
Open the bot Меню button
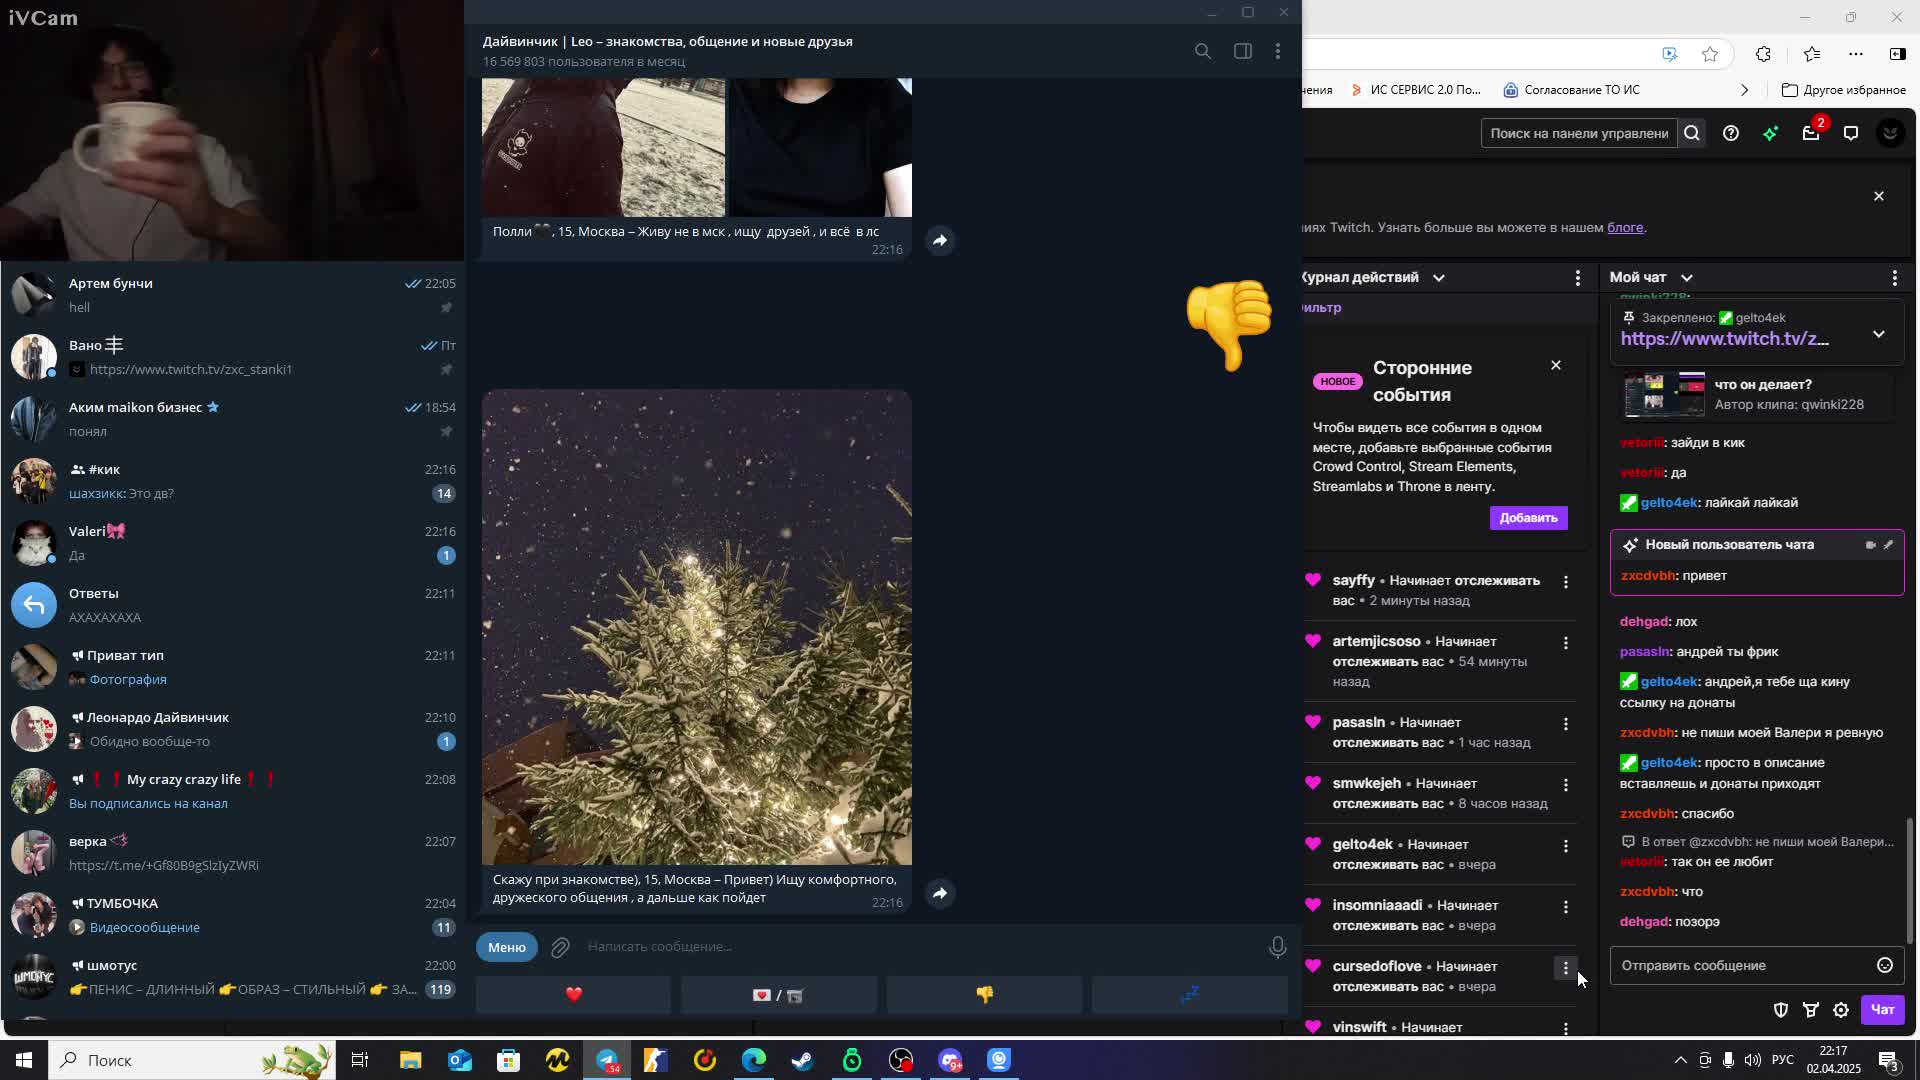pos(507,947)
